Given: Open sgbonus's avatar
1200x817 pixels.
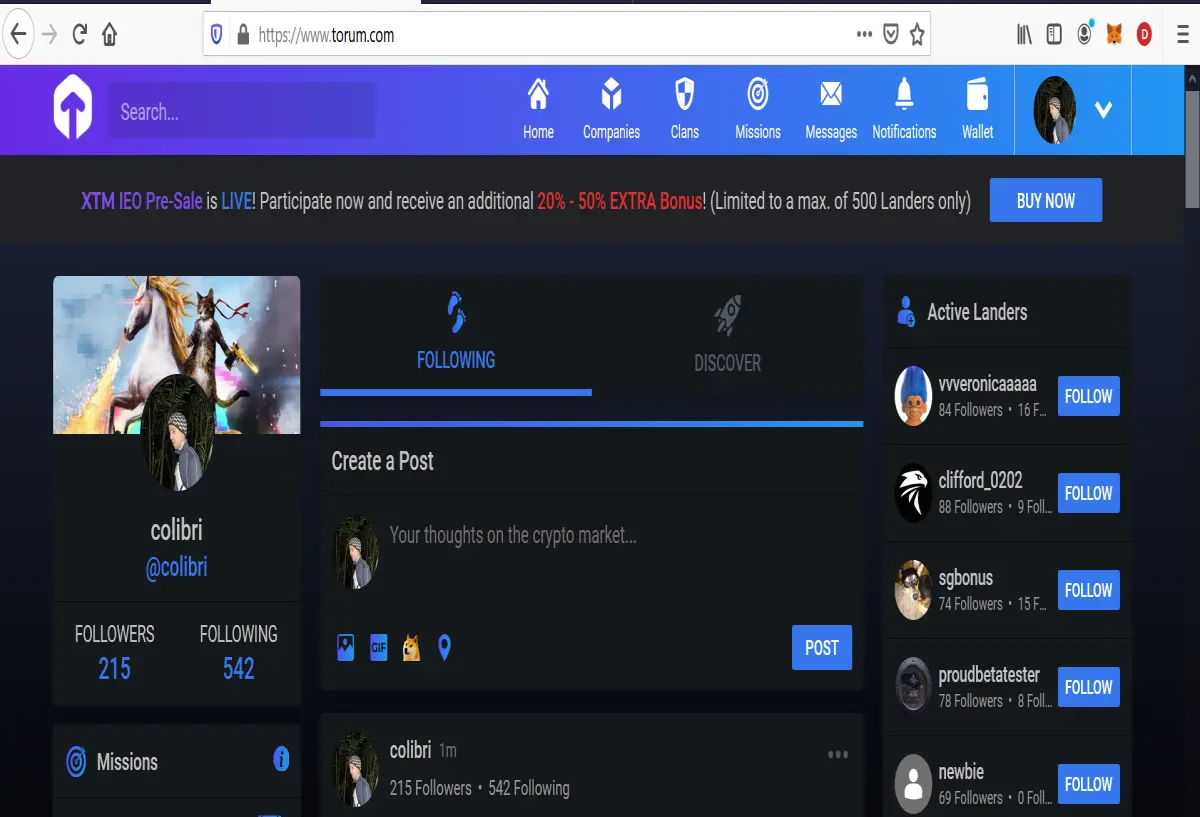Looking at the screenshot, I should (913, 590).
